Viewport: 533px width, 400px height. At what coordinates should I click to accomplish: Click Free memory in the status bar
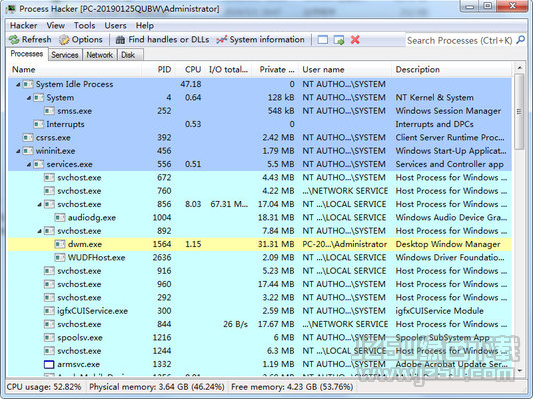[292, 387]
